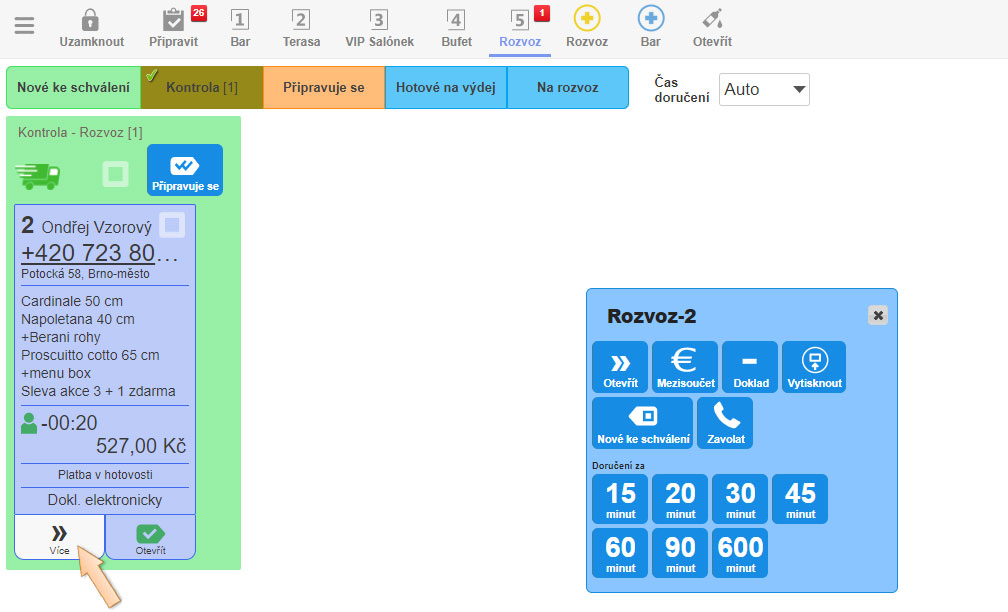1008x612 pixels.
Task: Click the Nové ke schválení popup button
Action: (x=642, y=422)
